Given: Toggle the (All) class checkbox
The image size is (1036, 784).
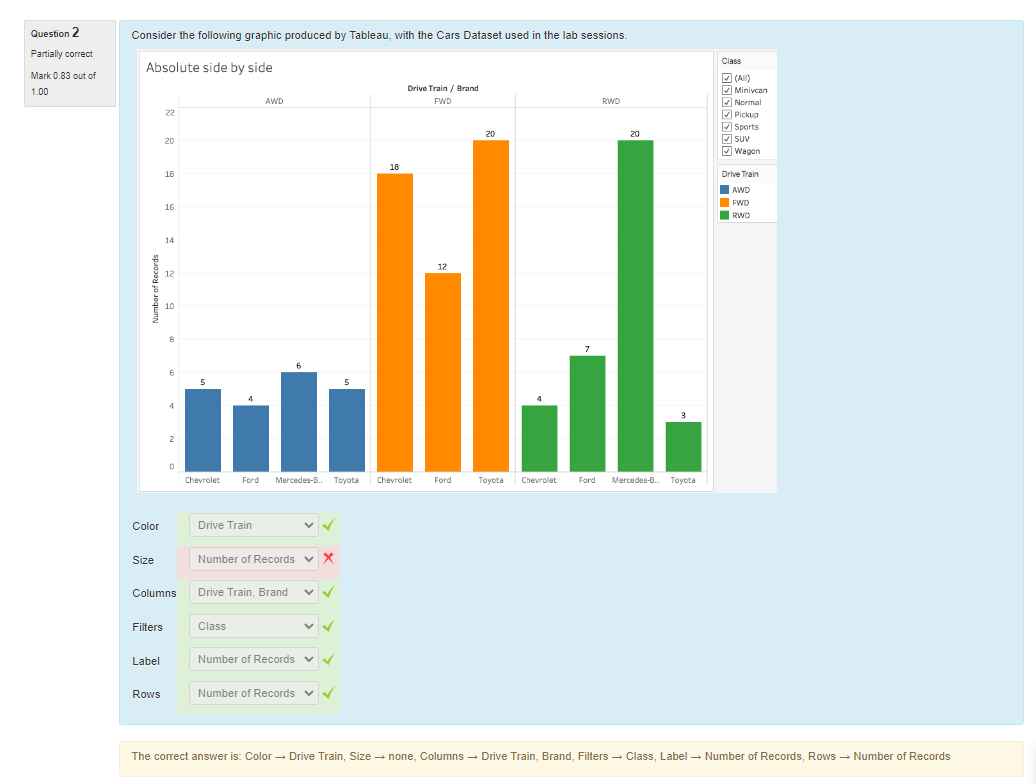Looking at the screenshot, I should (x=727, y=78).
